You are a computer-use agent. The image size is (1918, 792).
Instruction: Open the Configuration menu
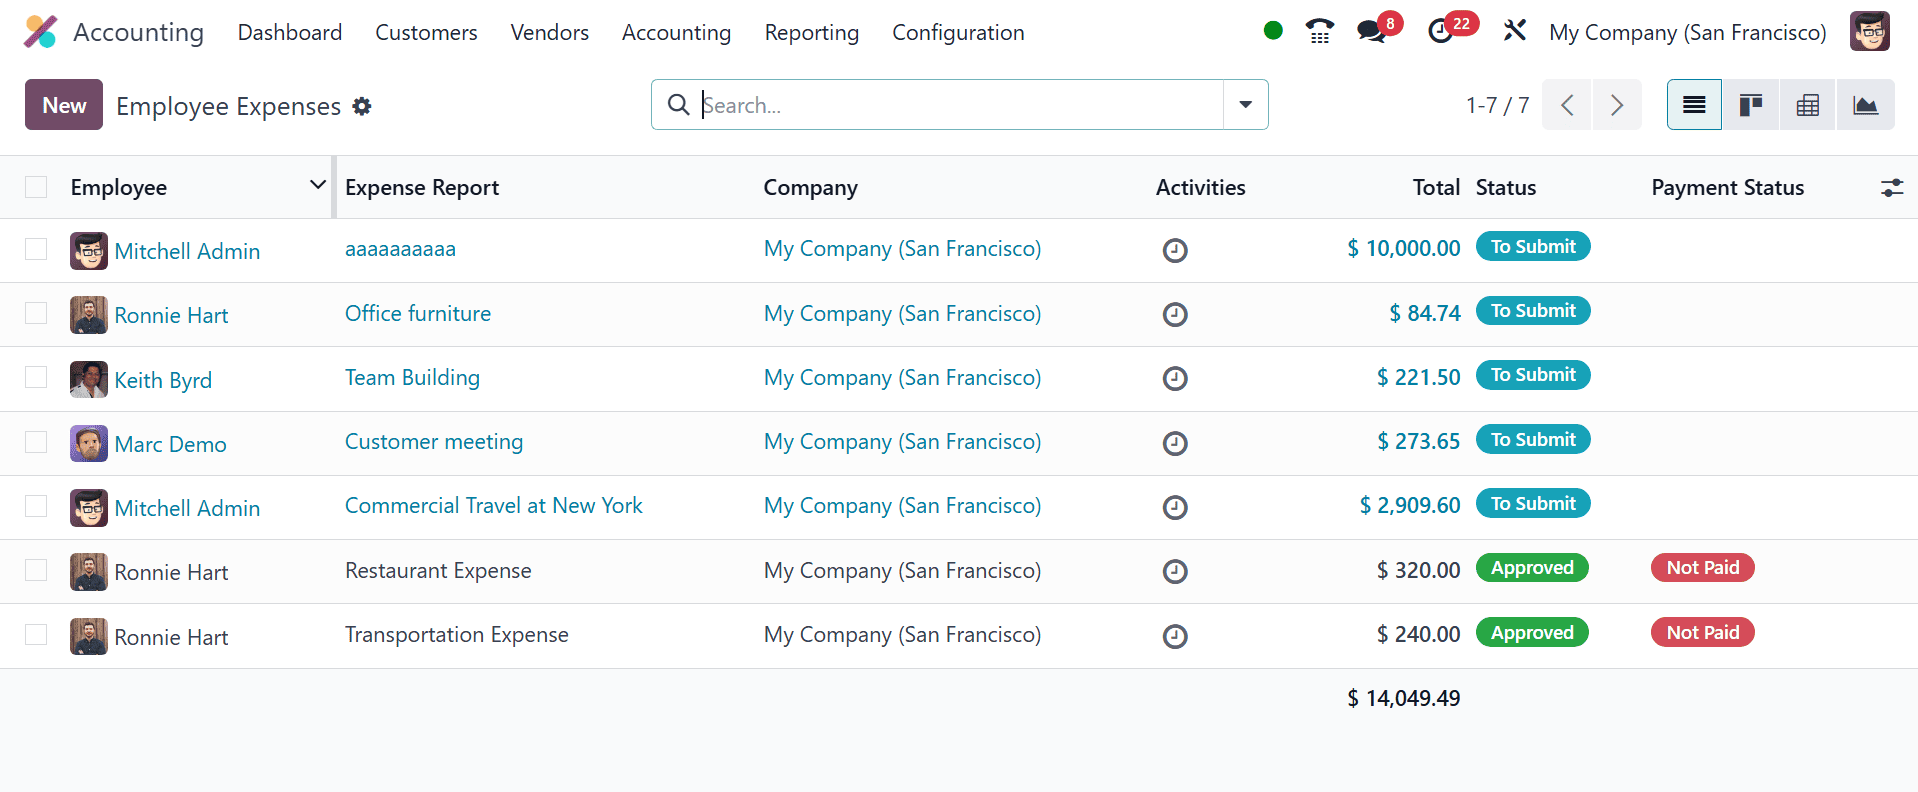[x=958, y=32]
